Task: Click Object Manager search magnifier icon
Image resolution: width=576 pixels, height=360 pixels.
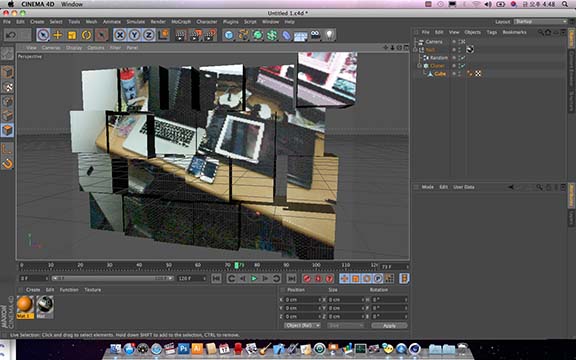Action: pyautogui.click(x=540, y=32)
